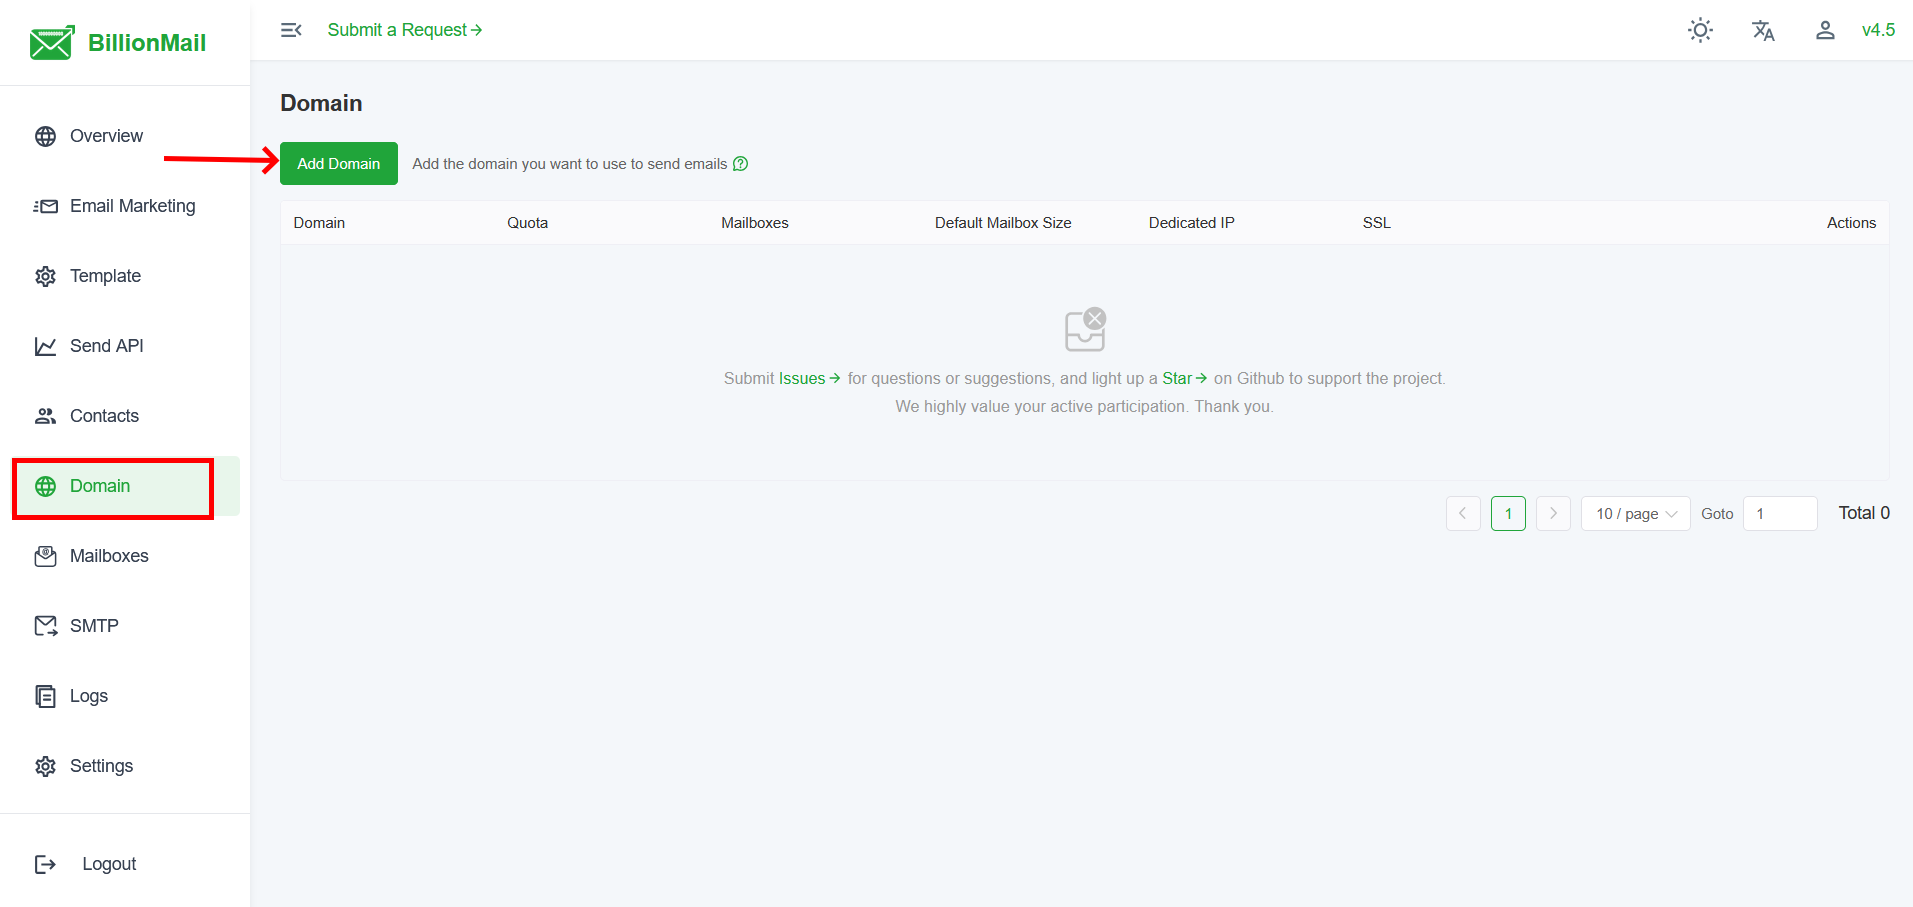Go to the previous page with the left arrow
The height and width of the screenshot is (907, 1913).
1463,513
